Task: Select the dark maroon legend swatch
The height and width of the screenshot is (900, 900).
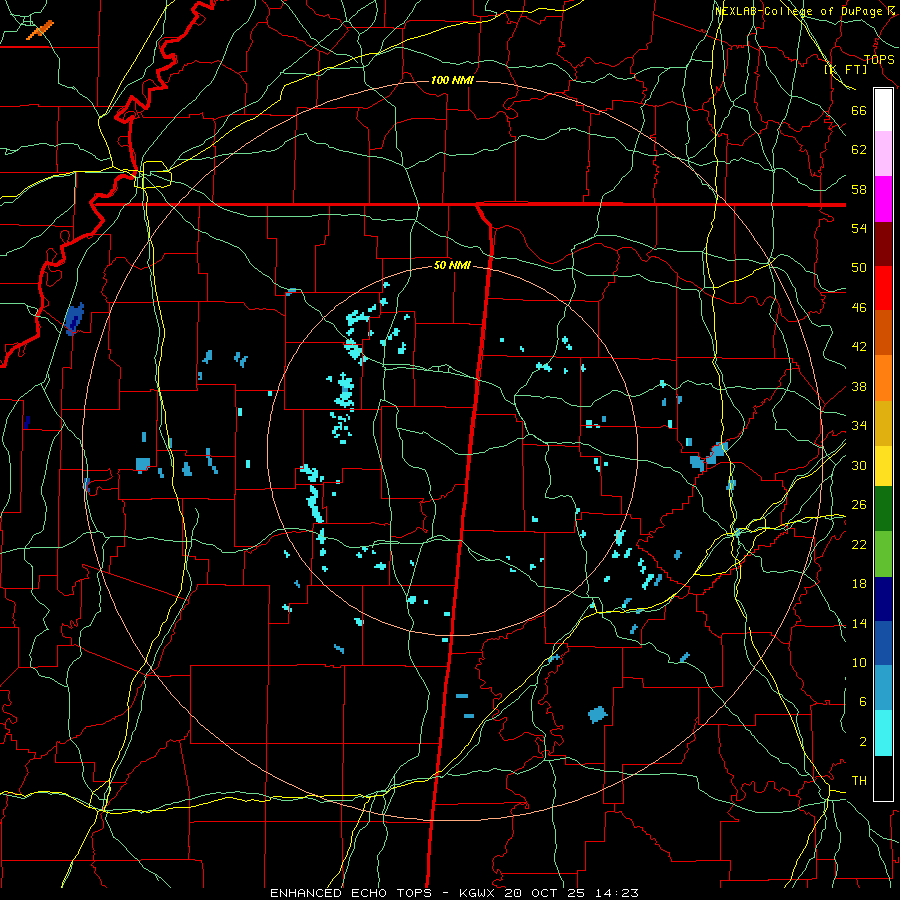Action: pyautogui.click(x=883, y=243)
